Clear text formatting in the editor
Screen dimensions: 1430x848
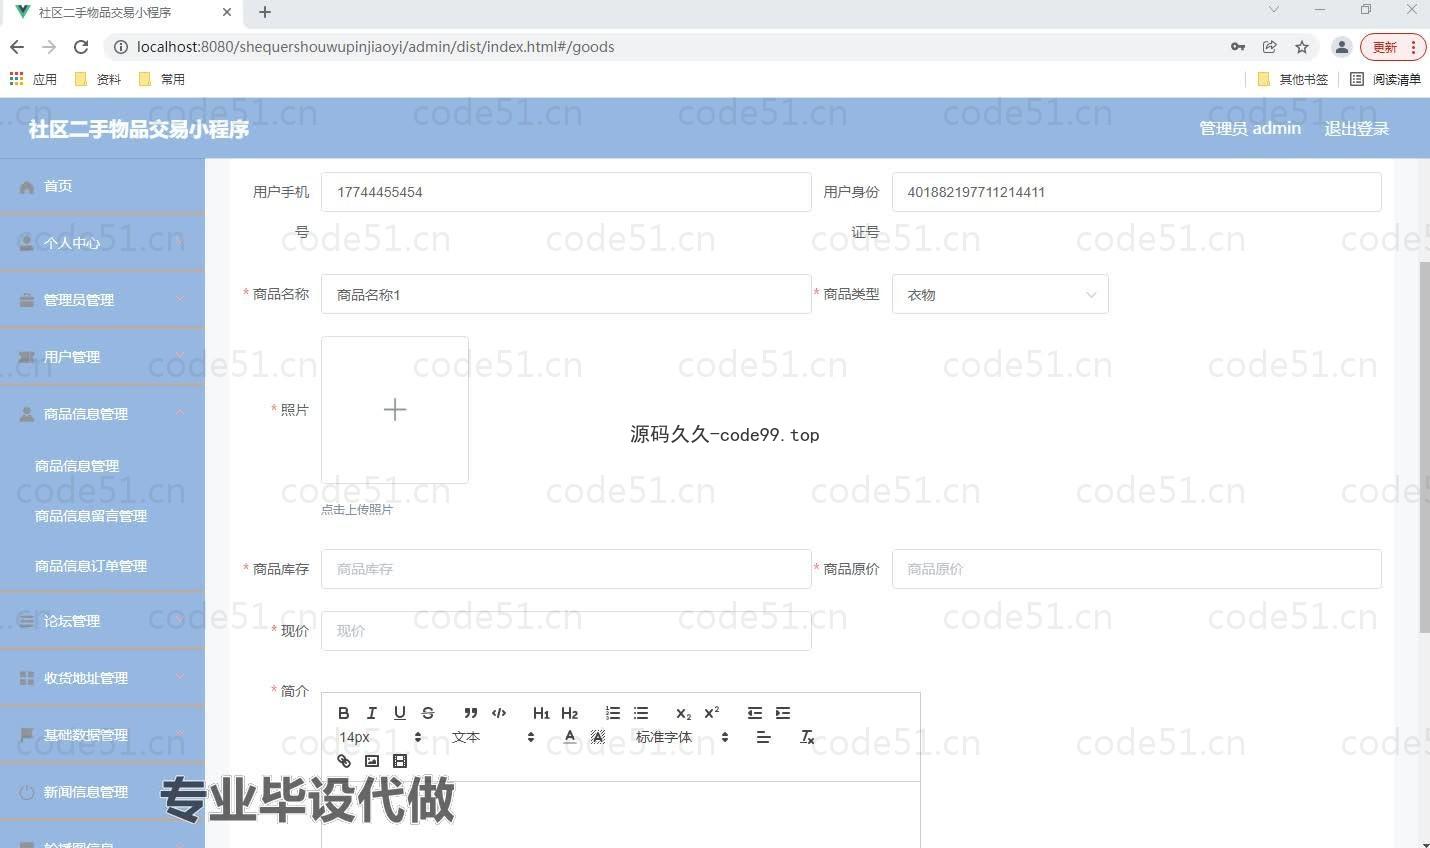pyautogui.click(x=806, y=737)
